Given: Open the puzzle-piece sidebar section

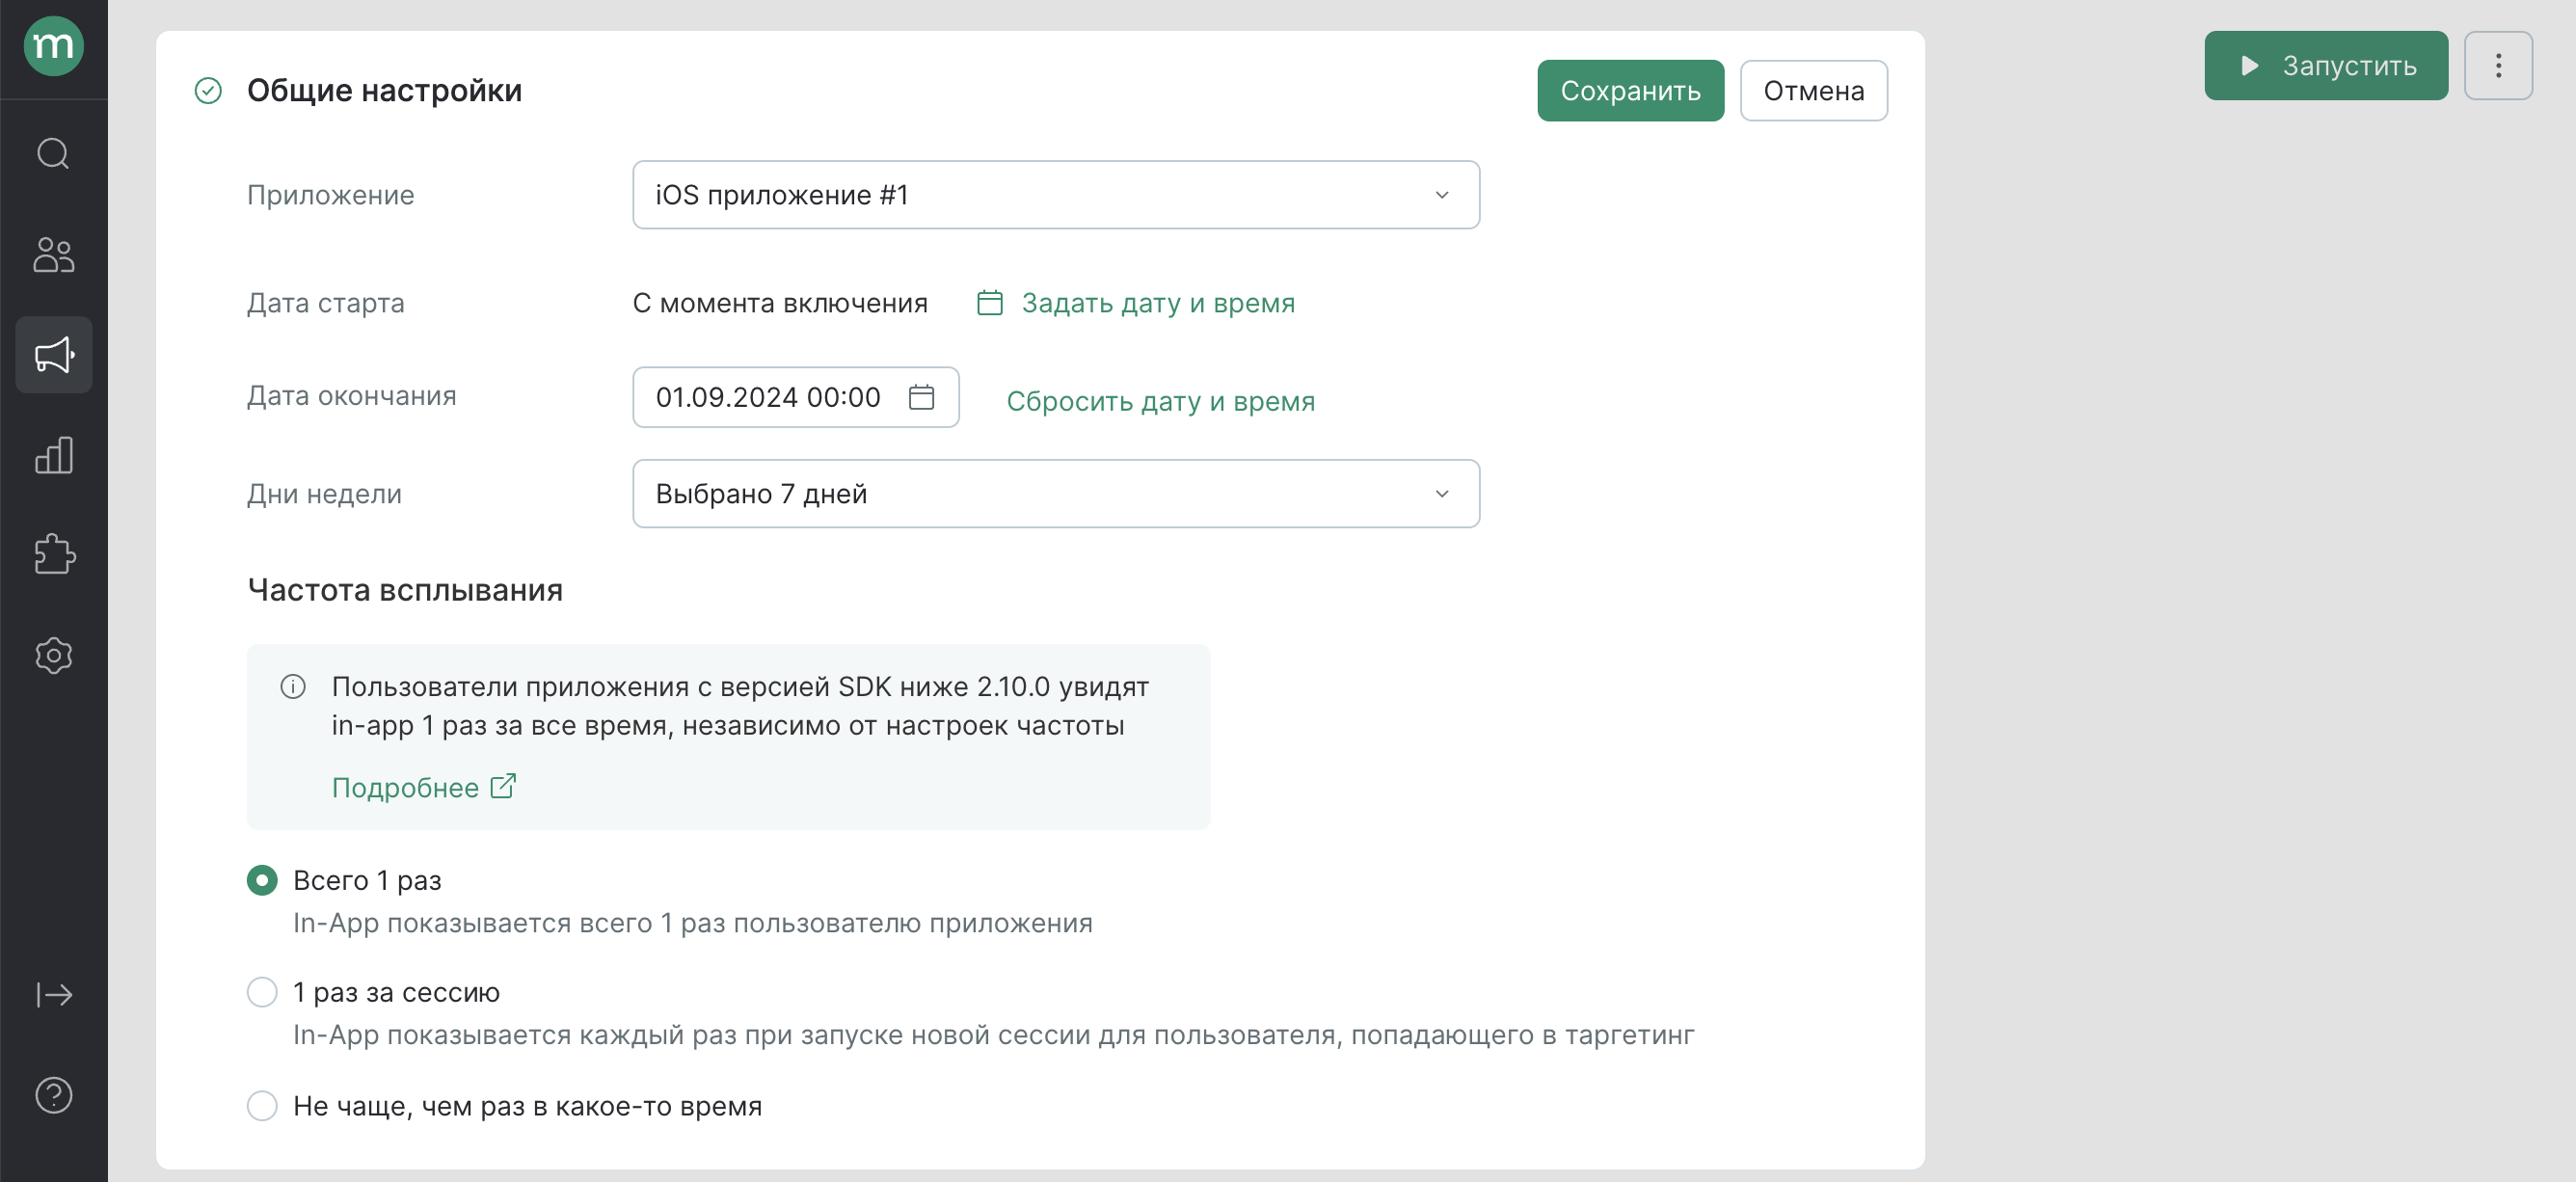Looking at the screenshot, I should 54,554.
